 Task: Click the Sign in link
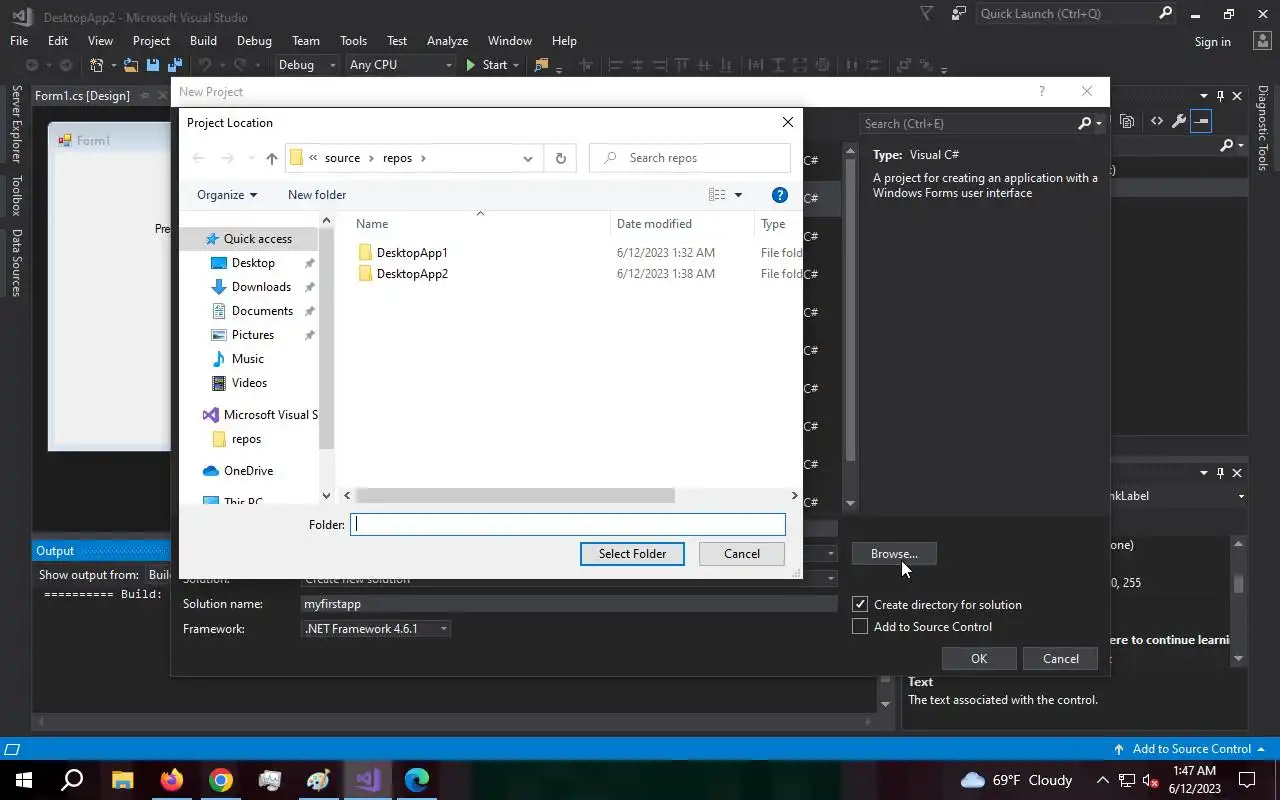tap(1212, 42)
